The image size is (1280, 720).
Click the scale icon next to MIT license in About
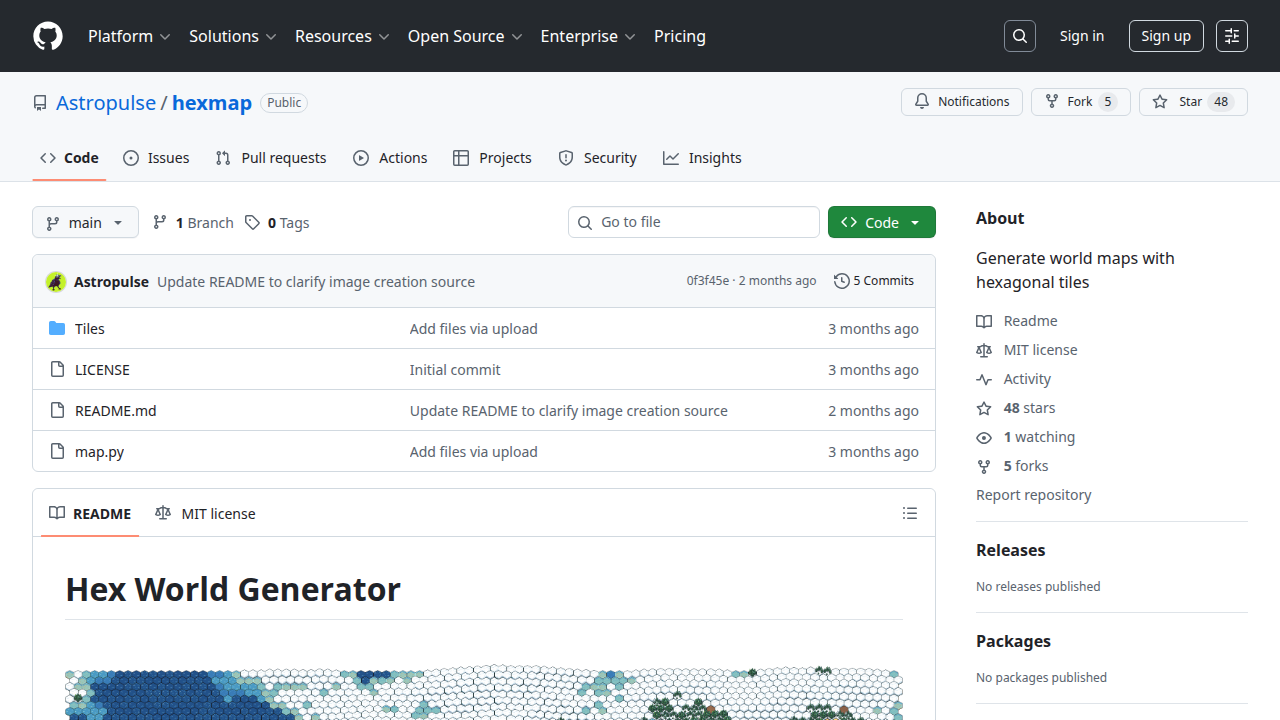coord(984,350)
